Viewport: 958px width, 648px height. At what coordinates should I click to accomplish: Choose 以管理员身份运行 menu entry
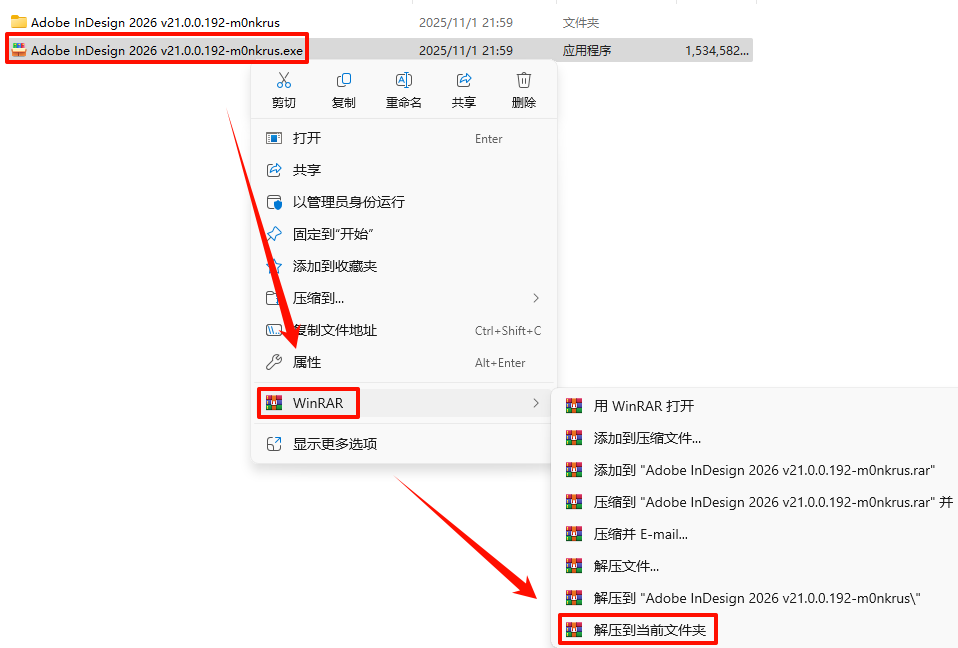[404, 202]
